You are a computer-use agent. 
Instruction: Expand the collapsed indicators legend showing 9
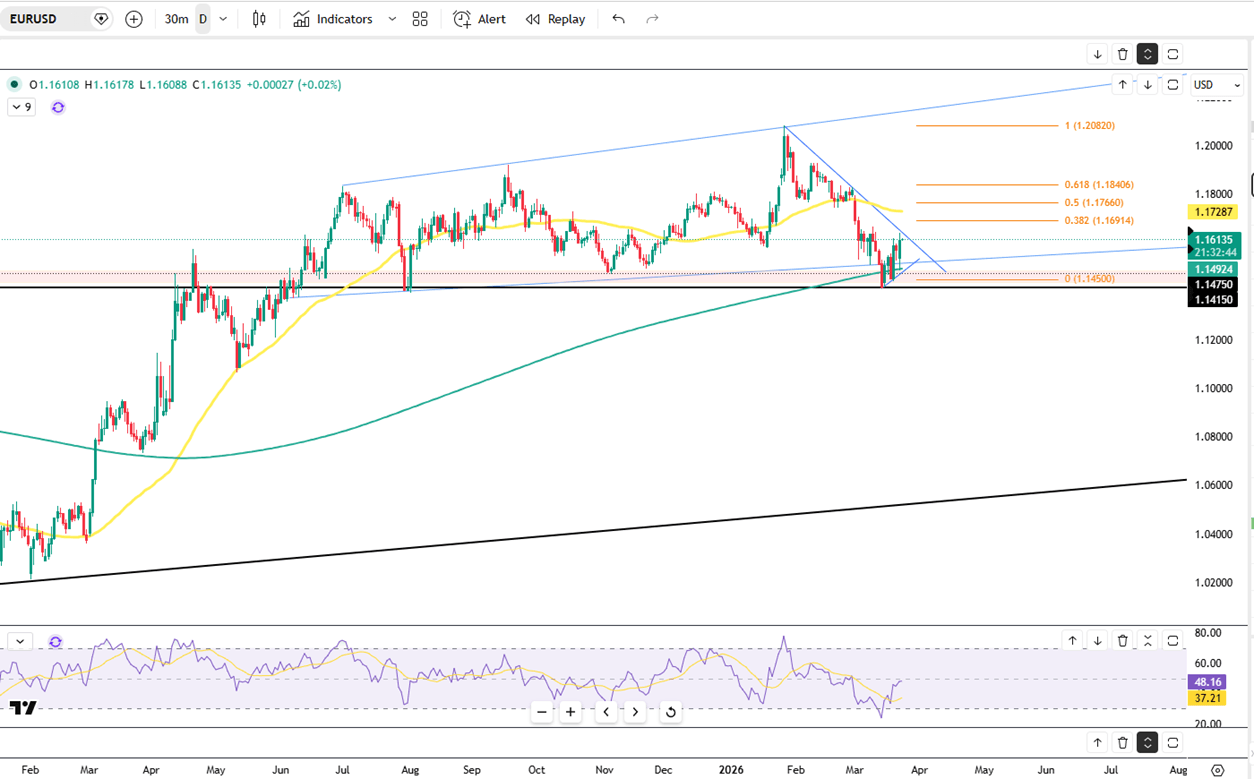(21, 107)
